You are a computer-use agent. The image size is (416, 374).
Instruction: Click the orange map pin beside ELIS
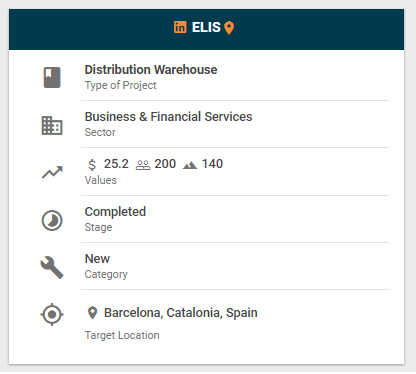(x=229, y=28)
